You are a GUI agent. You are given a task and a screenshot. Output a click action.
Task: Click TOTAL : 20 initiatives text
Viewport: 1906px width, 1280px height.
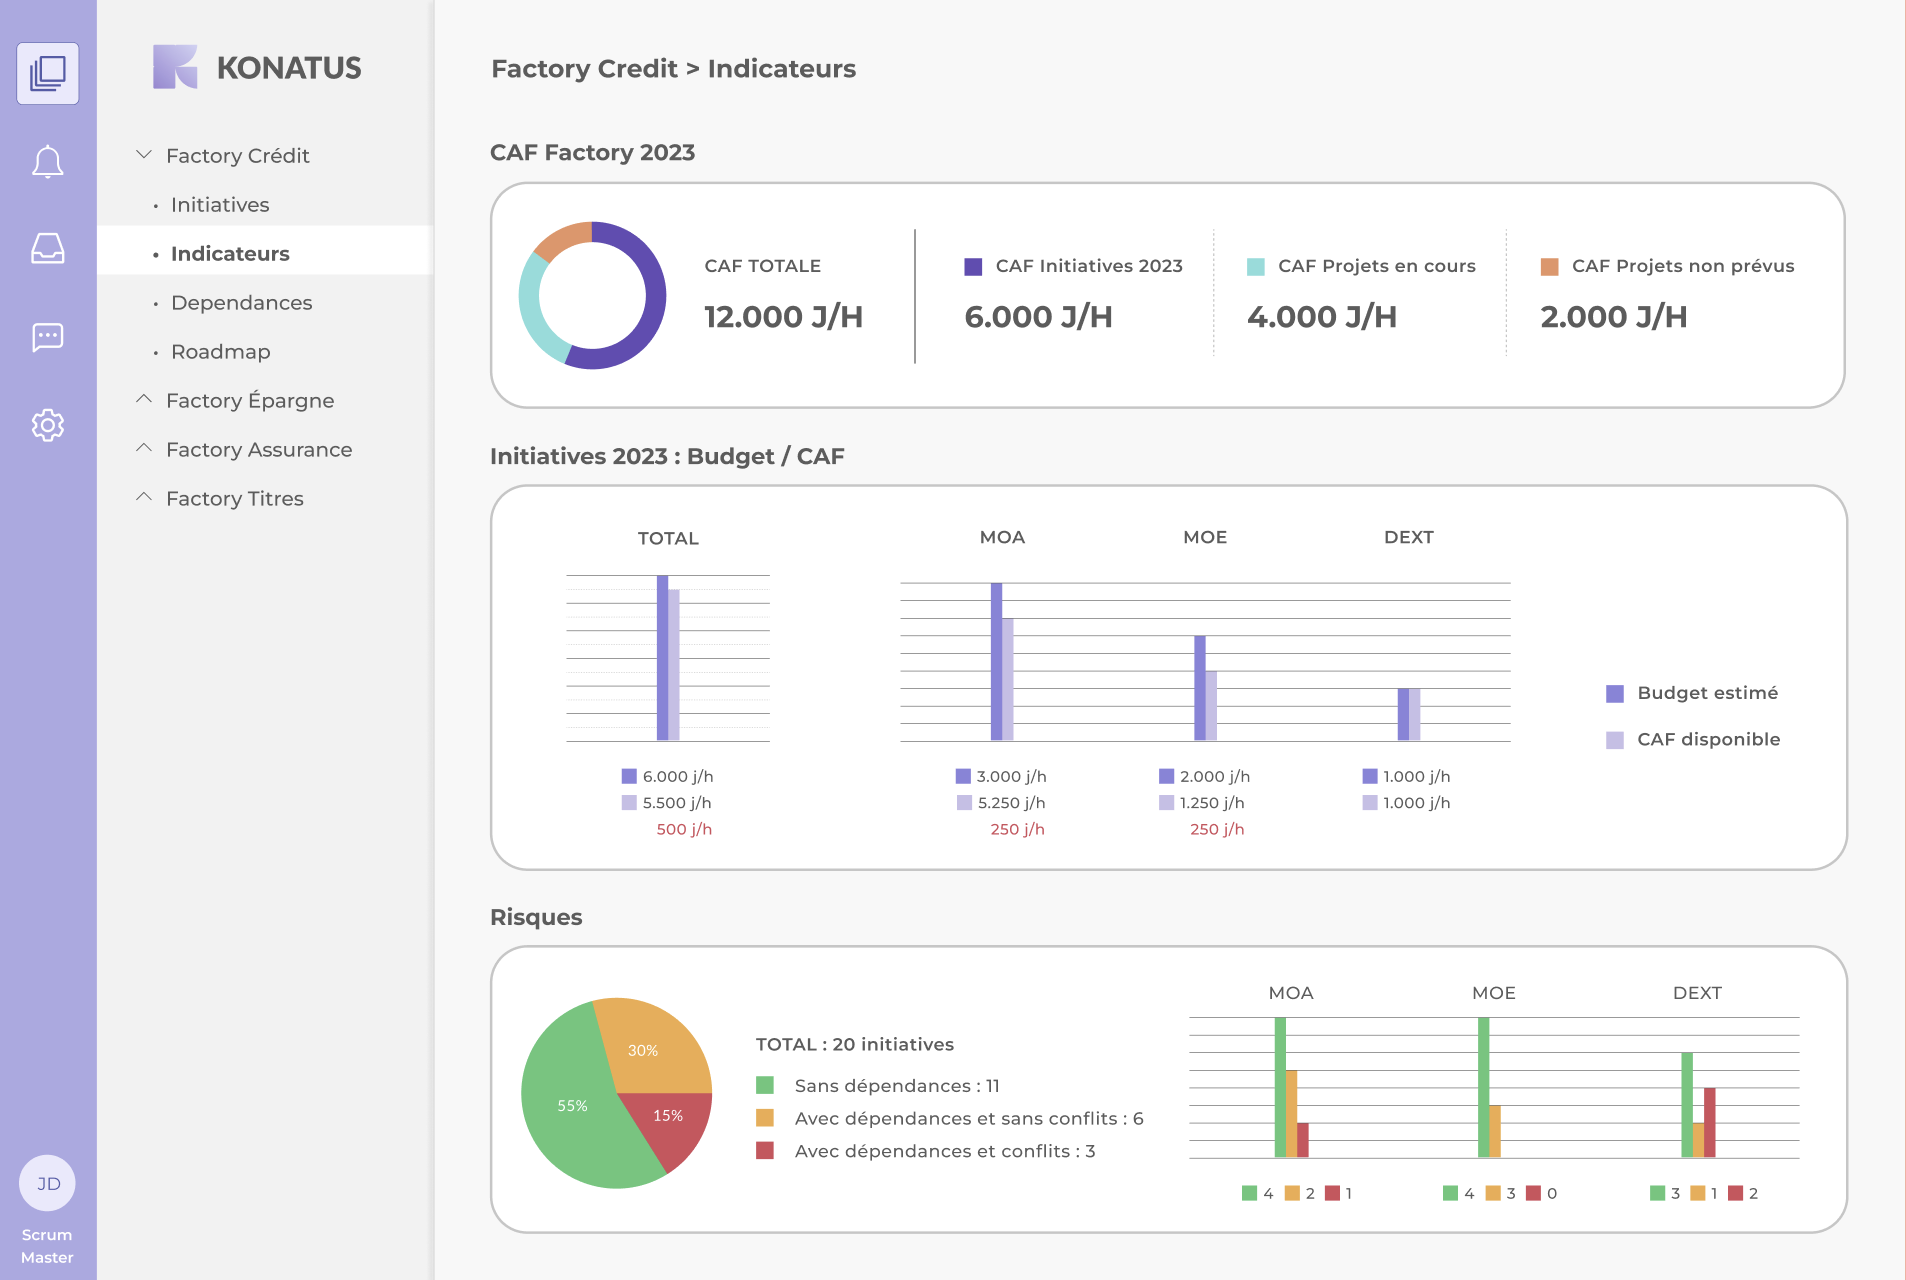coord(855,1044)
